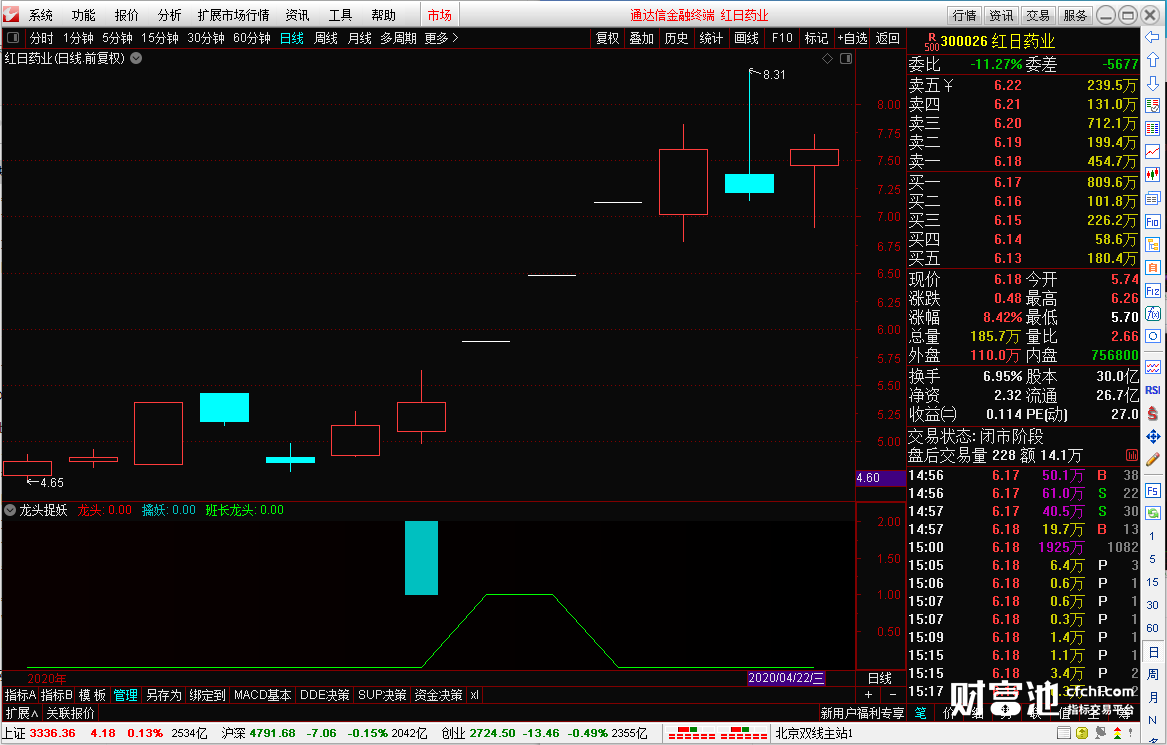Select the pencil drawing tool icon
Viewport: 1167px width, 745px height.
[x=1153, y=459]
